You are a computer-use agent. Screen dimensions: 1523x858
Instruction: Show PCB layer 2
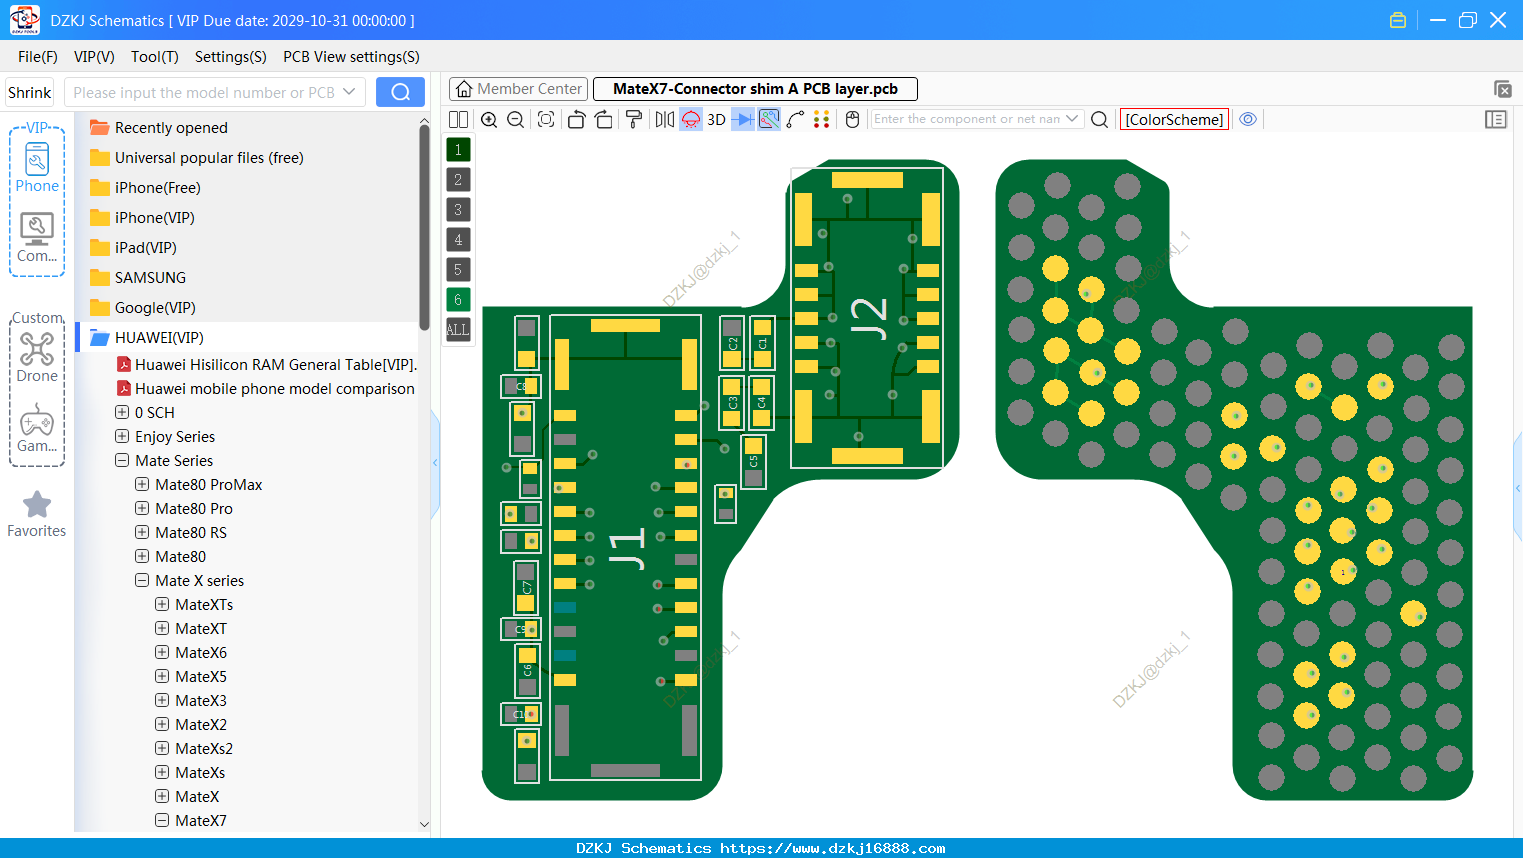[x=458, y=180]
